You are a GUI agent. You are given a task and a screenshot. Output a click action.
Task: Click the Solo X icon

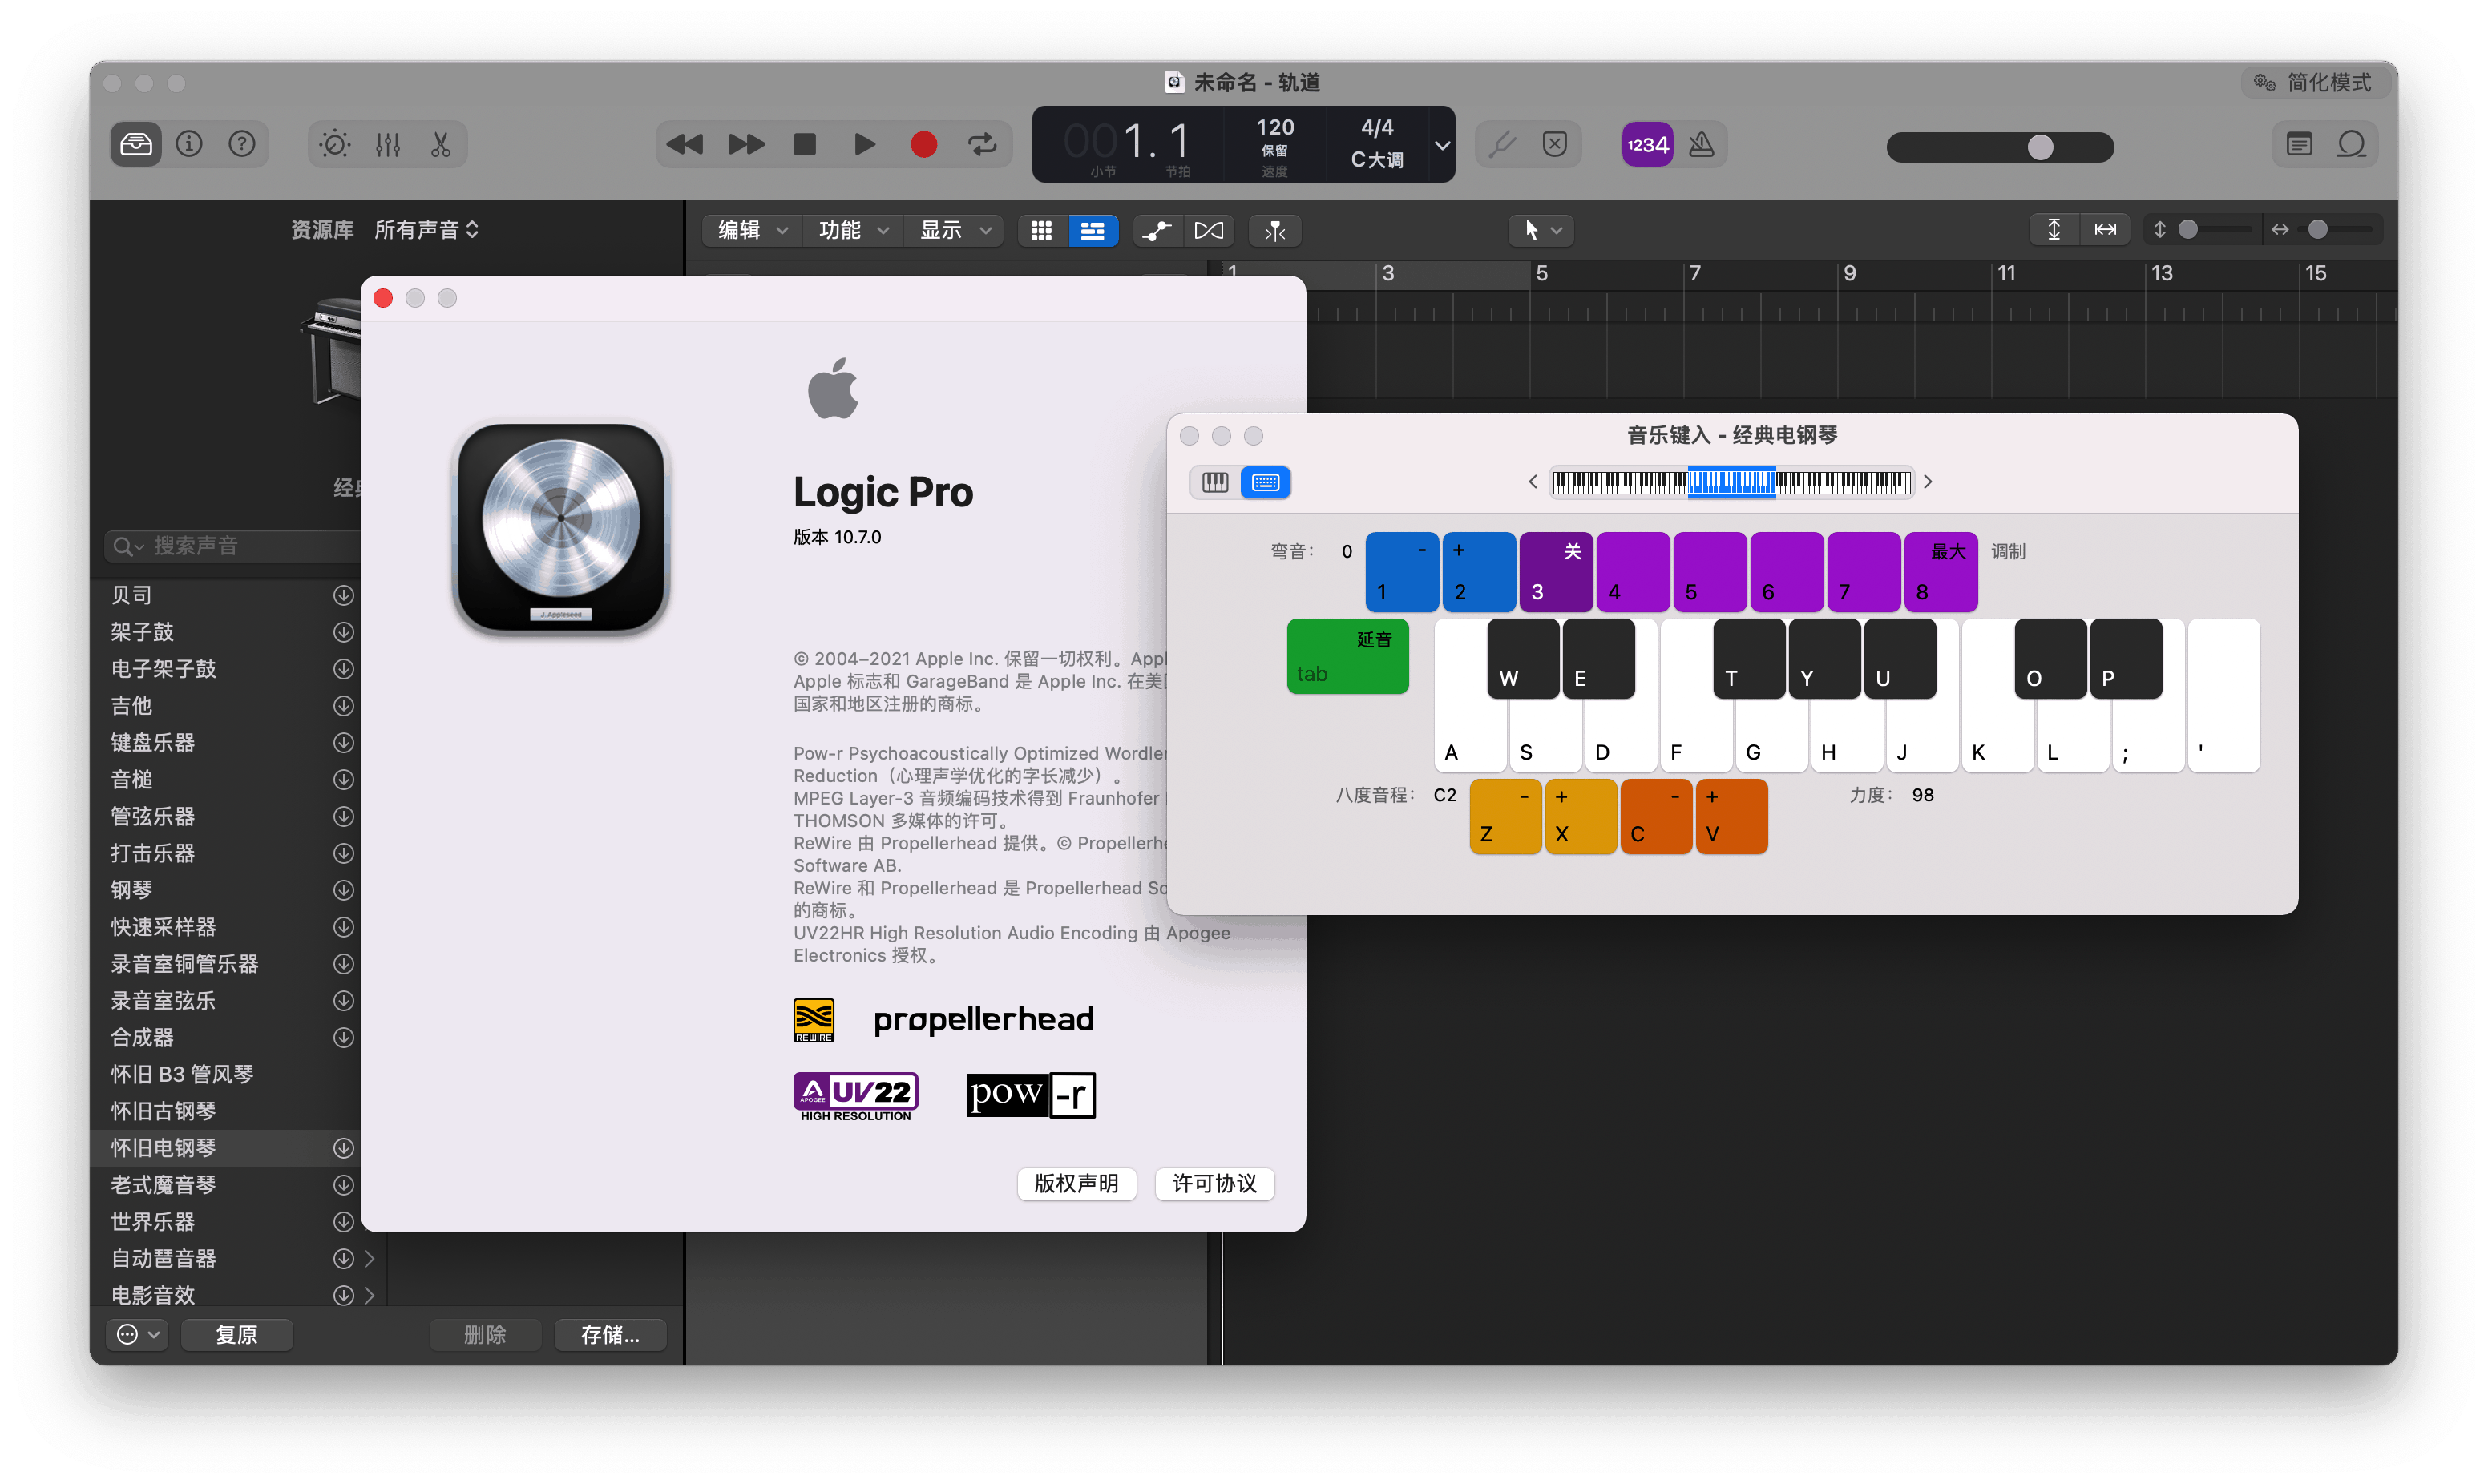[1555, 145]
